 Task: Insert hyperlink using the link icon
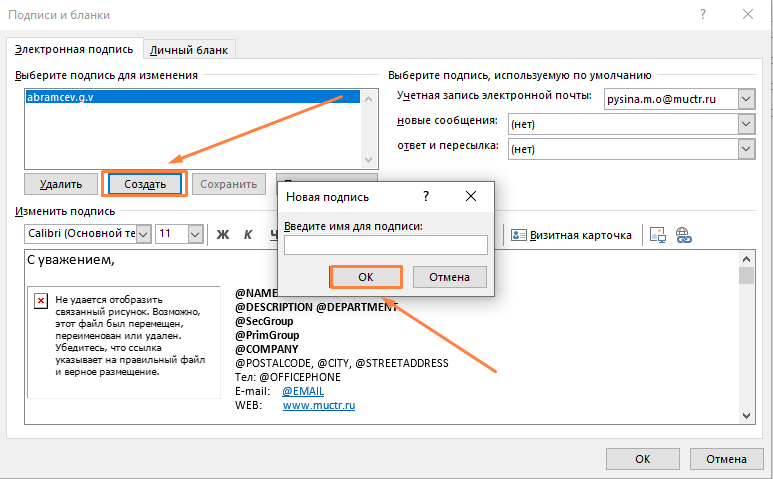coord(684,235)
